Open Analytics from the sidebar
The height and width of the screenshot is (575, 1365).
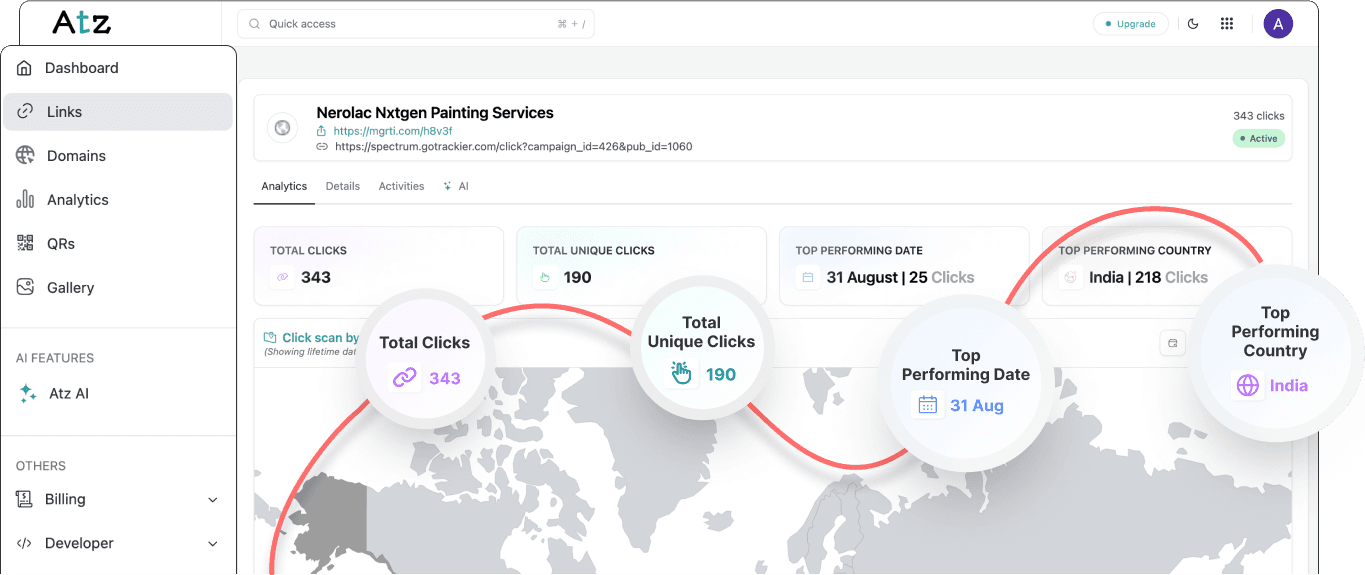coord(118,200)
